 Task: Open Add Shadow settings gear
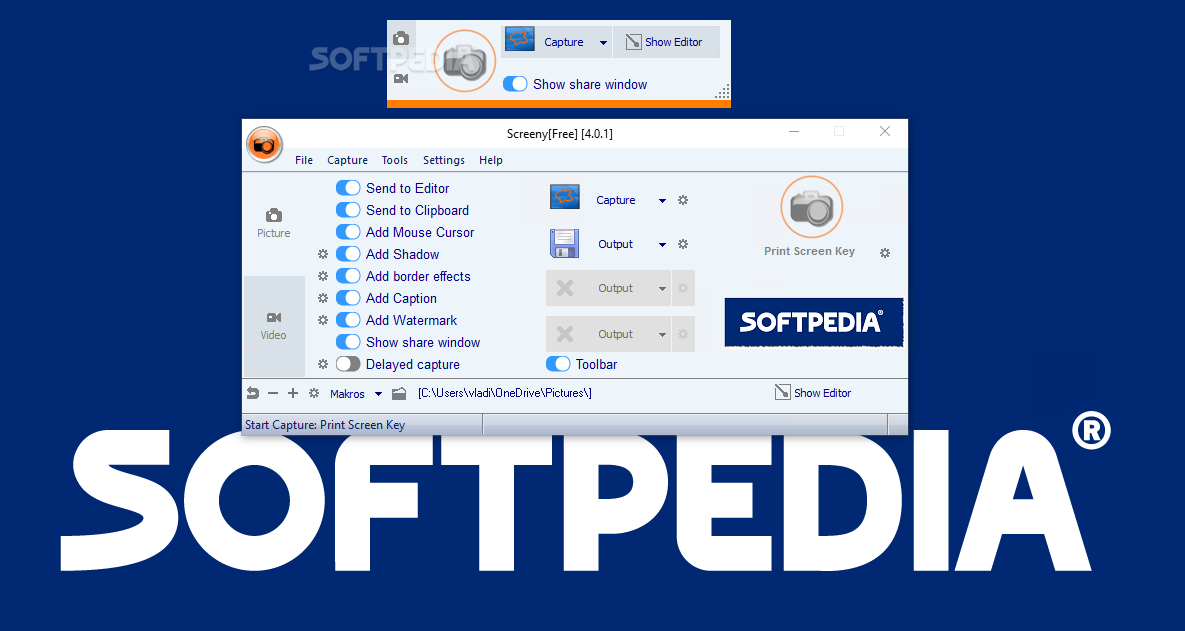tap(323, 254)
